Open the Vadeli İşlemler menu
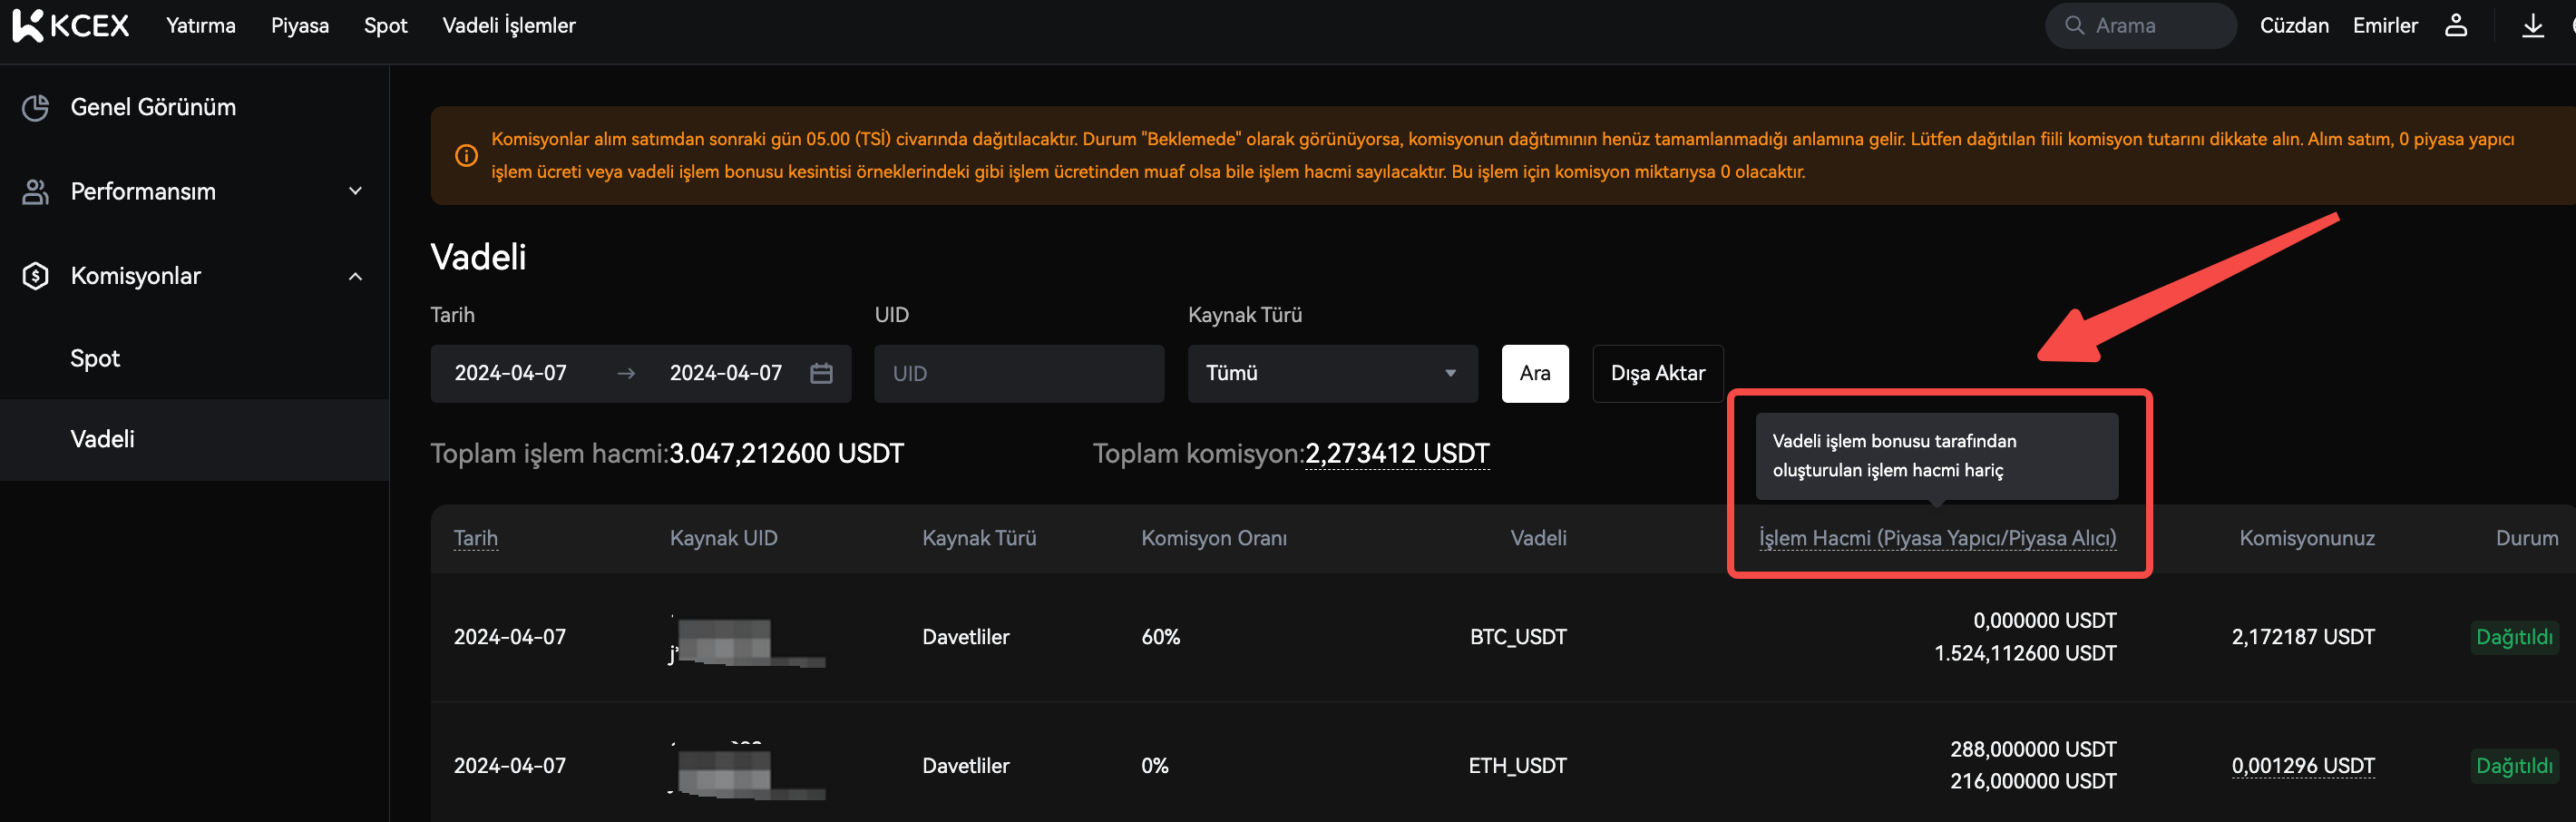 click(x=508, y=26)
